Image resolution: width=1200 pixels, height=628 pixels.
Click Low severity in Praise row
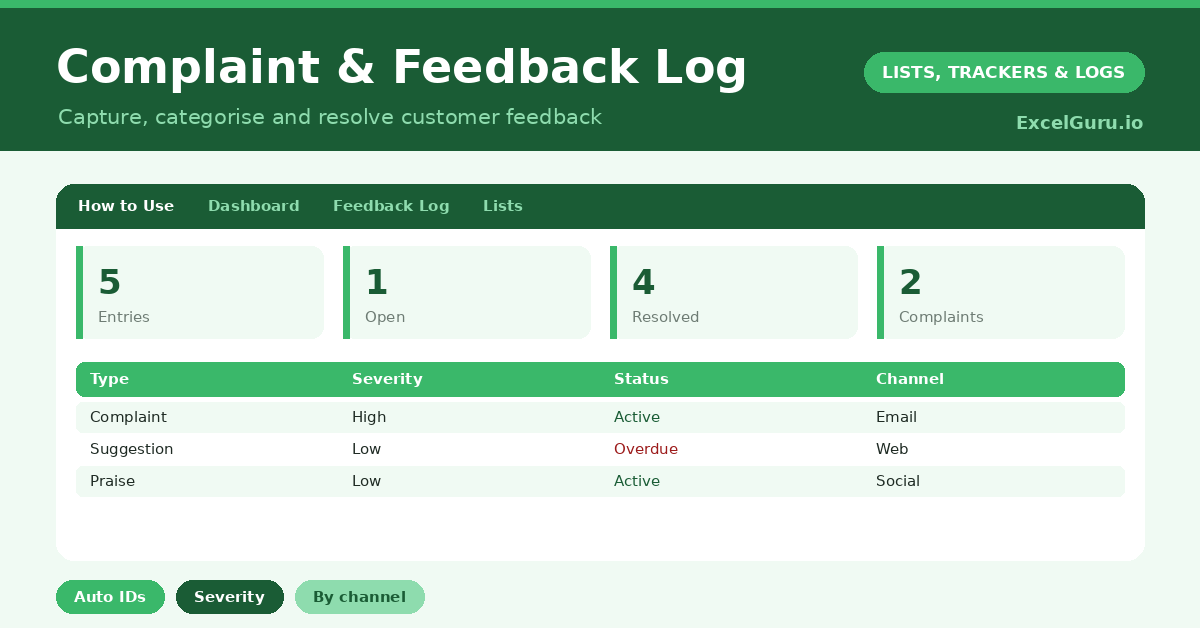[x=366, y=481]
